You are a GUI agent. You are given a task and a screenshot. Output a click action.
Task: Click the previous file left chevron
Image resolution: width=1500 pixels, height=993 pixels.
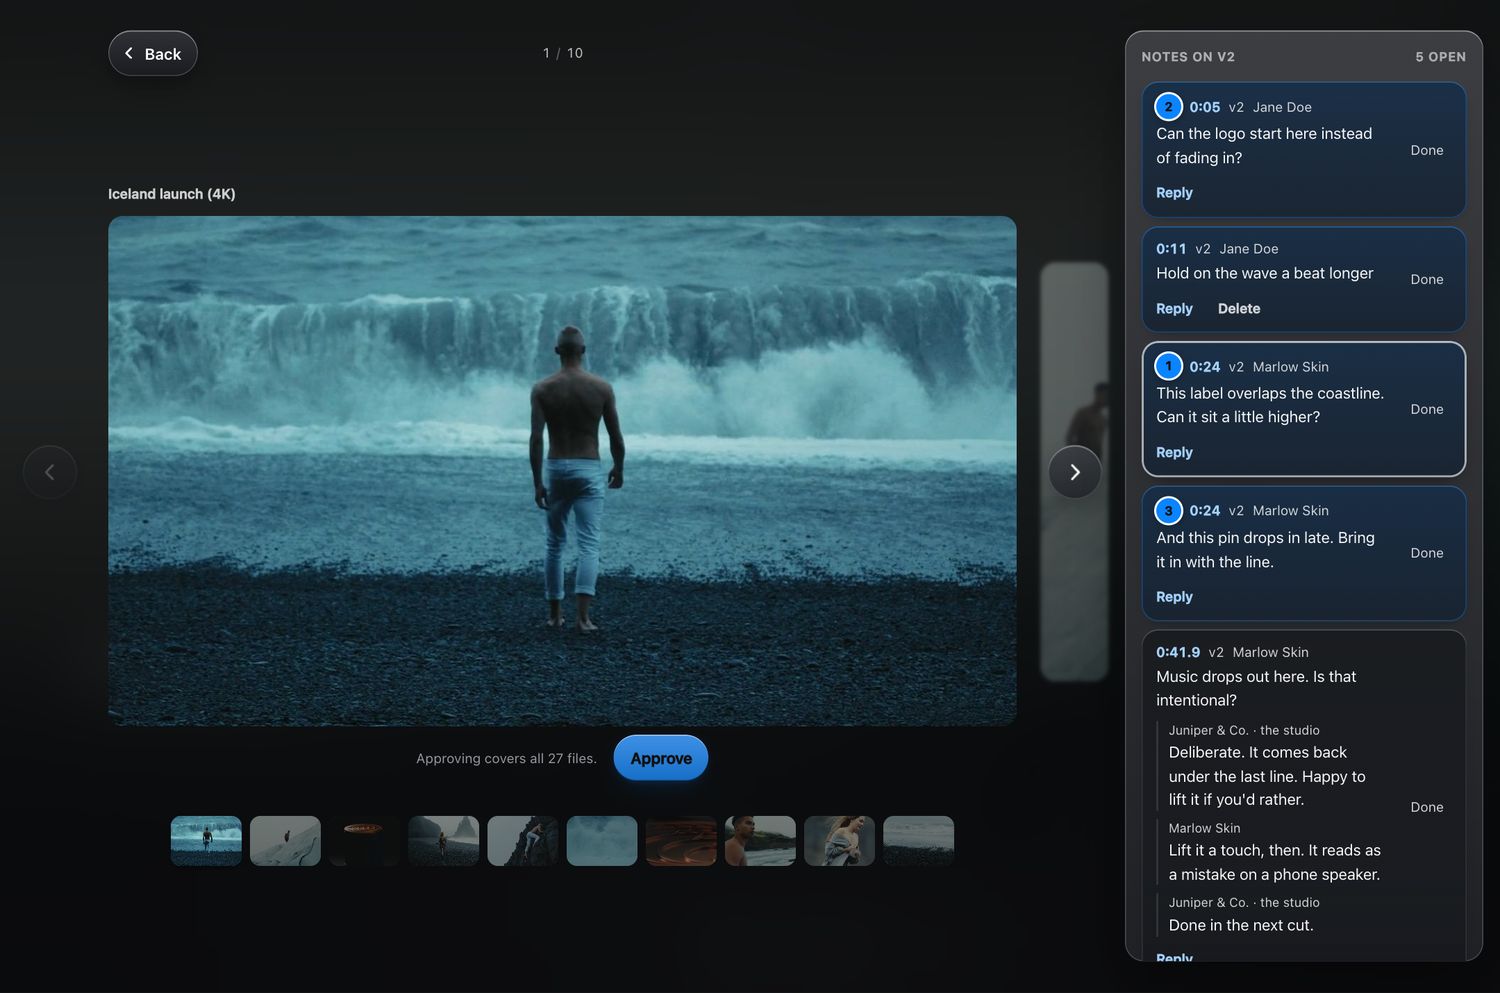click(50, 472)
